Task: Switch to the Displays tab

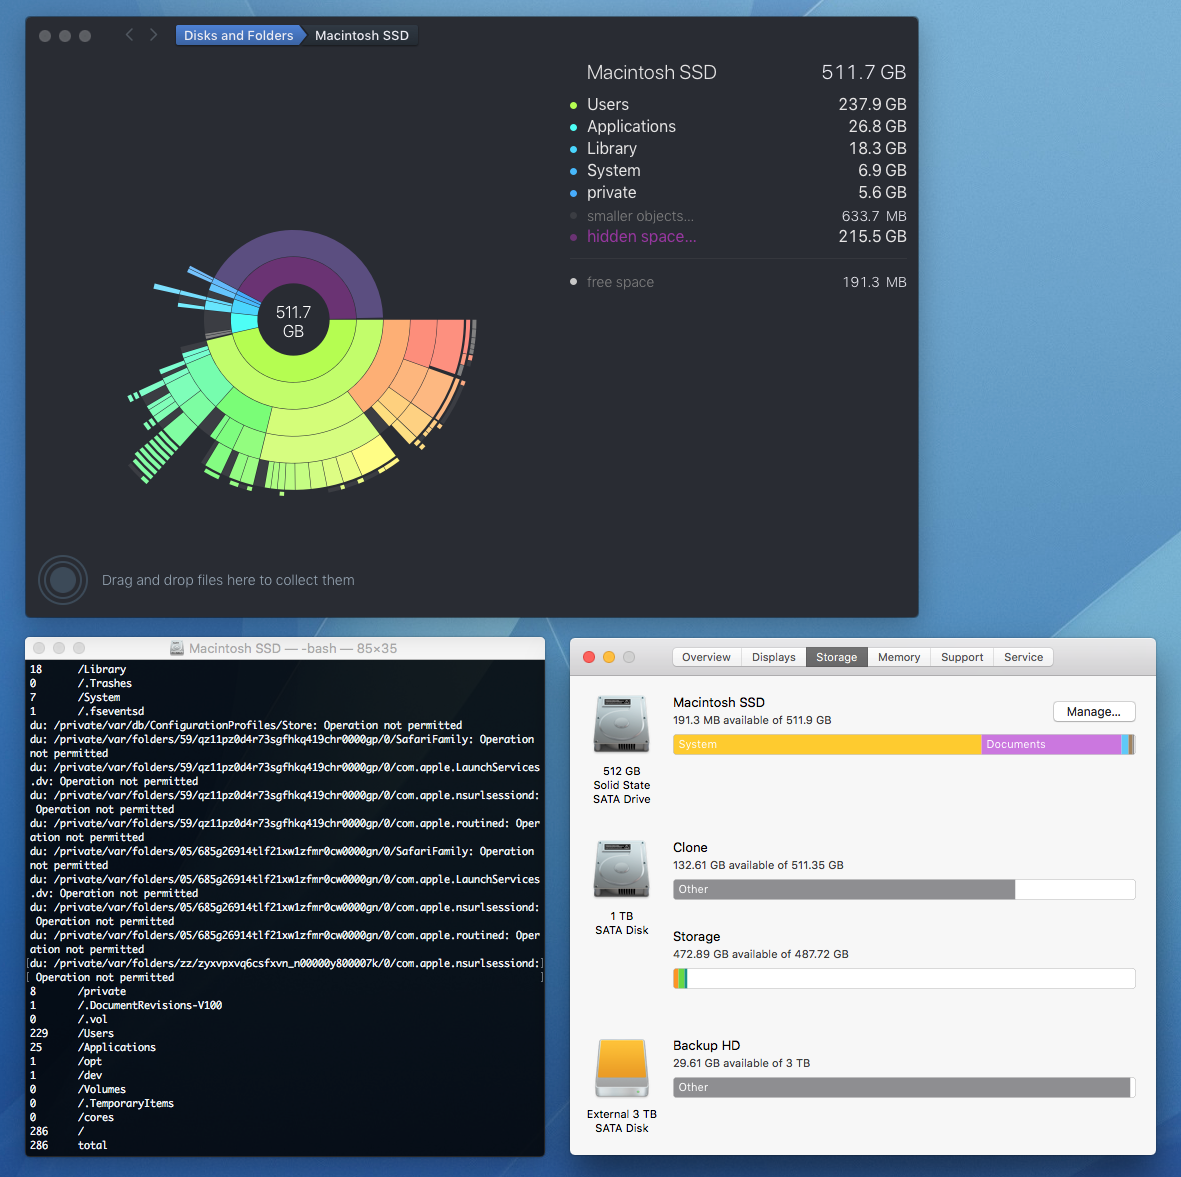Action: tap(774, 657)
